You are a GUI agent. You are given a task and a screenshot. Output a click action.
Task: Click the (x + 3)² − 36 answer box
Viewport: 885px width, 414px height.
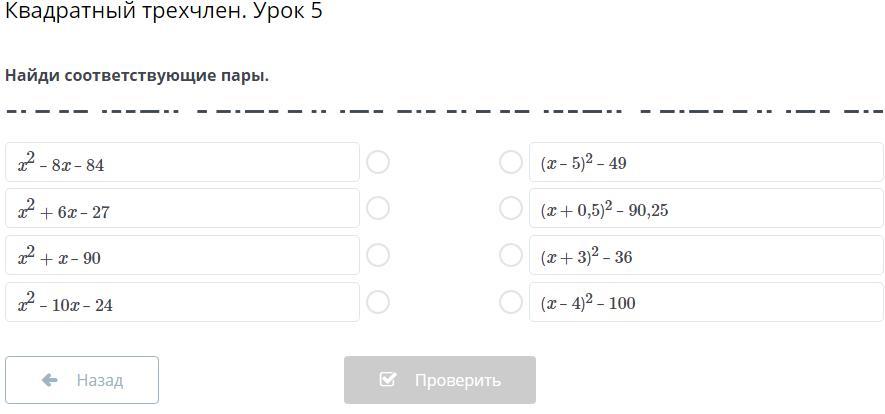pos(706,255)
